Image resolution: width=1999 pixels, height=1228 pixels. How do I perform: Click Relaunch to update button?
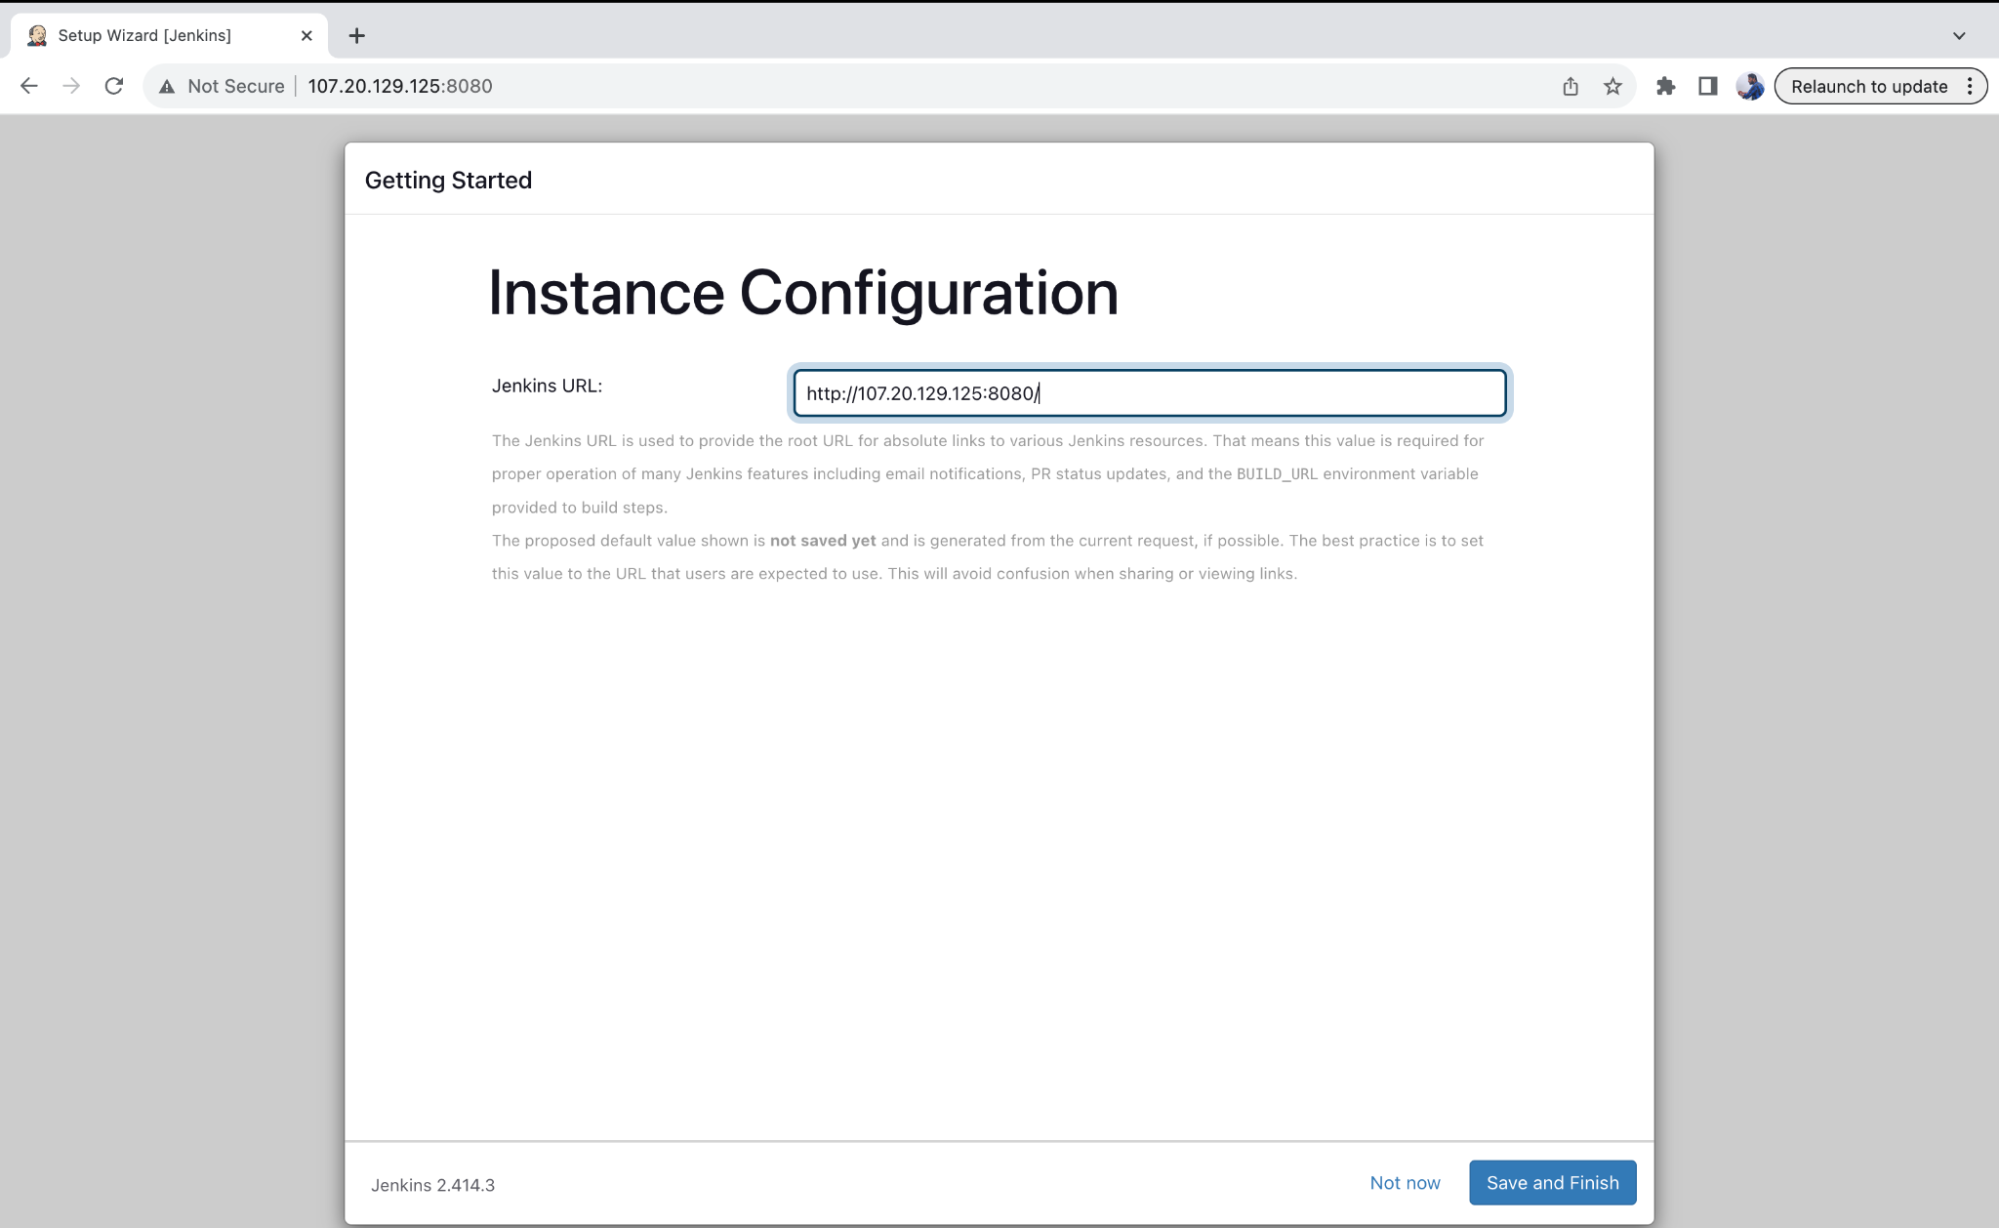1867,86
